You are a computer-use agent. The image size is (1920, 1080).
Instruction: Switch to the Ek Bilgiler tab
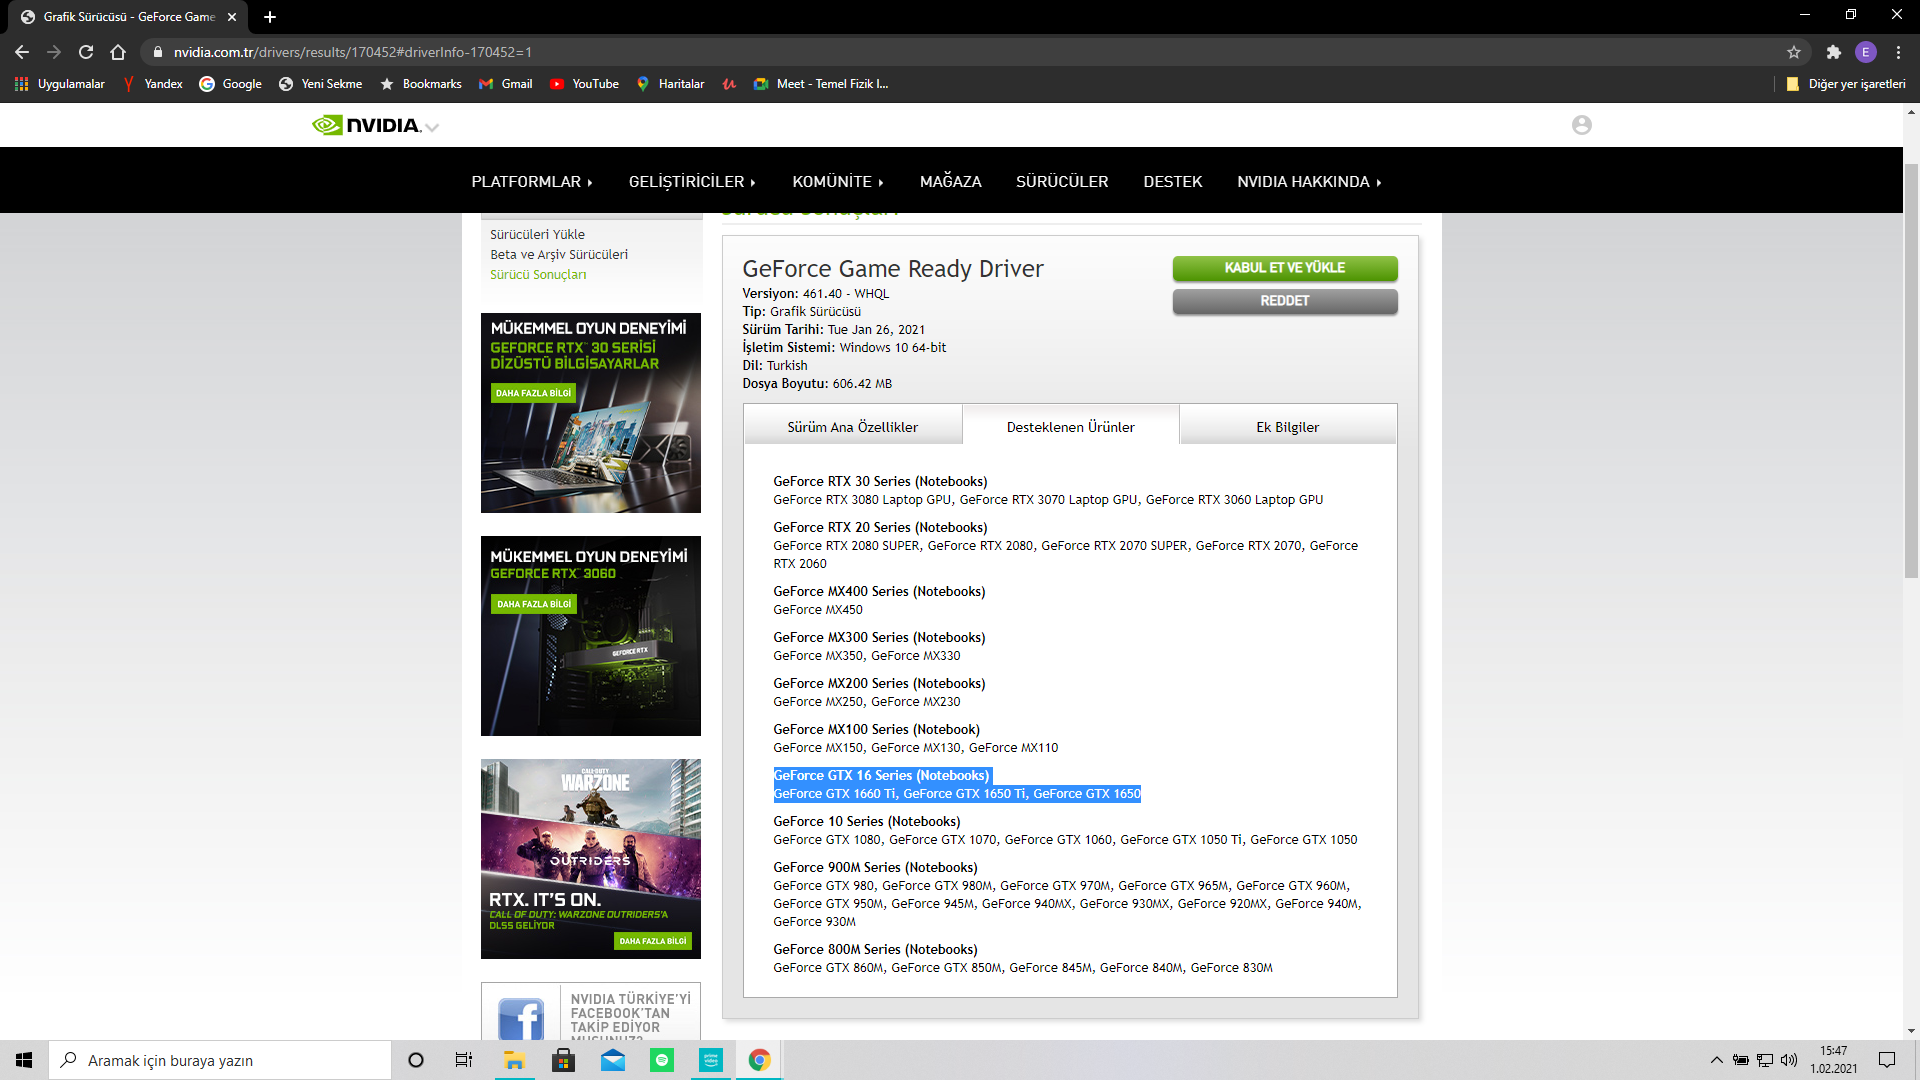[1287, 427]
